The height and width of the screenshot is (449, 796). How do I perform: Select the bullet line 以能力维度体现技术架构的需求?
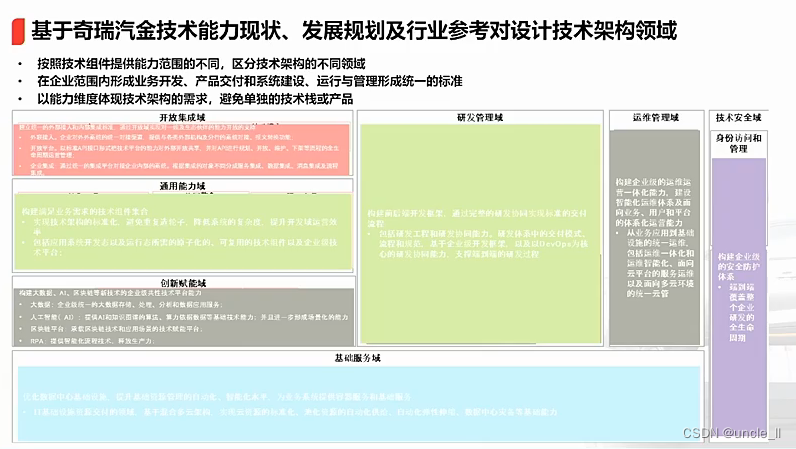(195, 99)
